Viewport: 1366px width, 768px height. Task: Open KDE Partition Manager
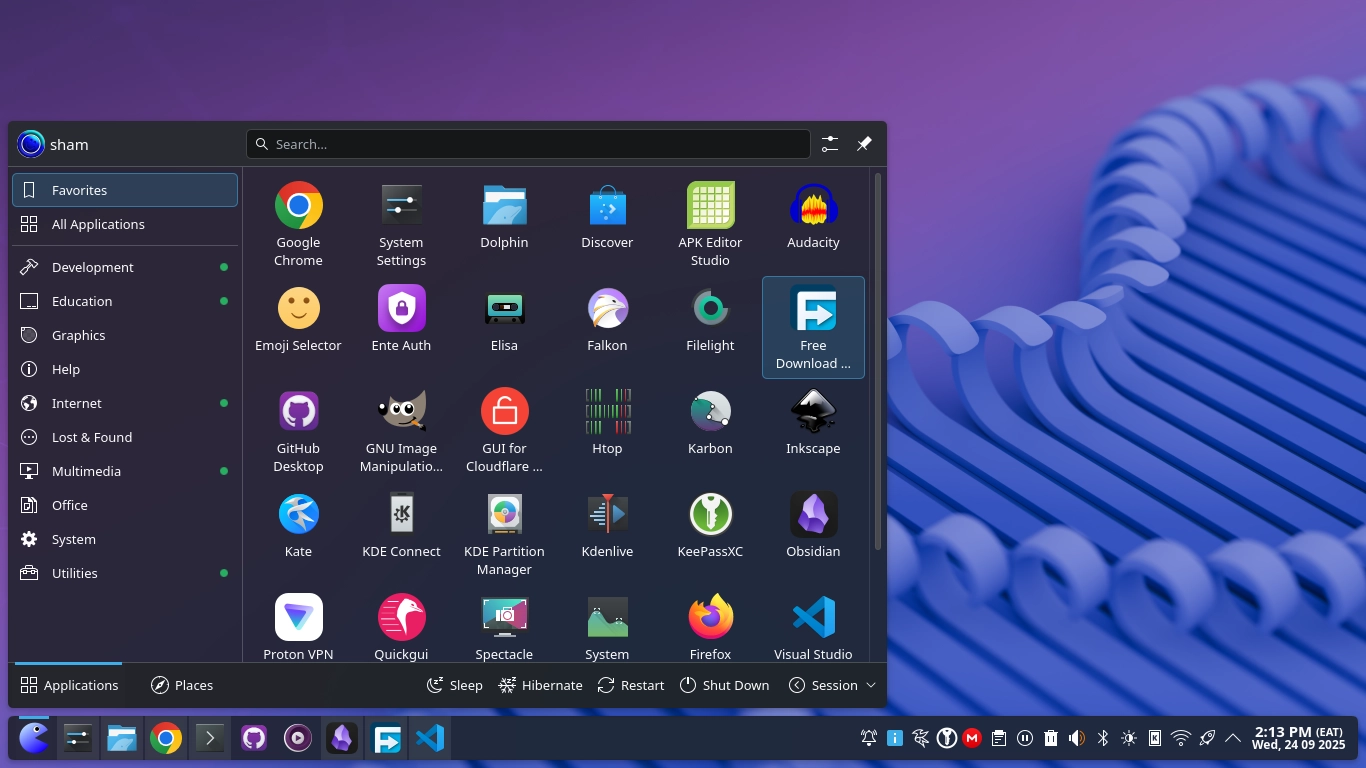point(504,533)
